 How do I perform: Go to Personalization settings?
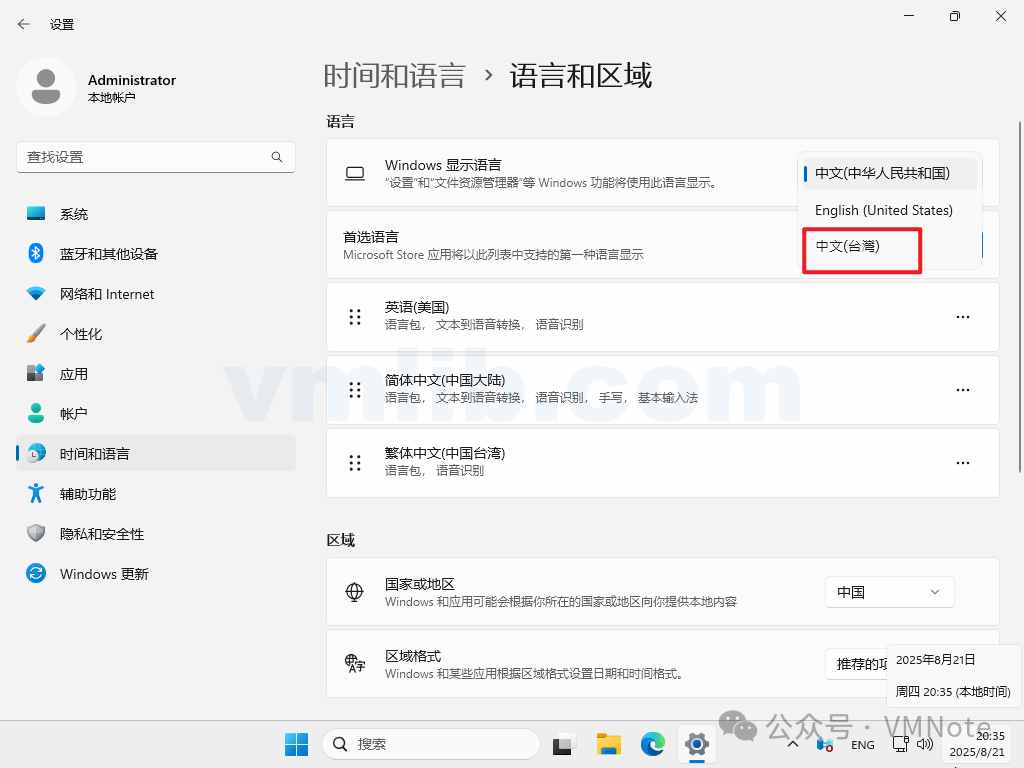(x=80, y=334)
